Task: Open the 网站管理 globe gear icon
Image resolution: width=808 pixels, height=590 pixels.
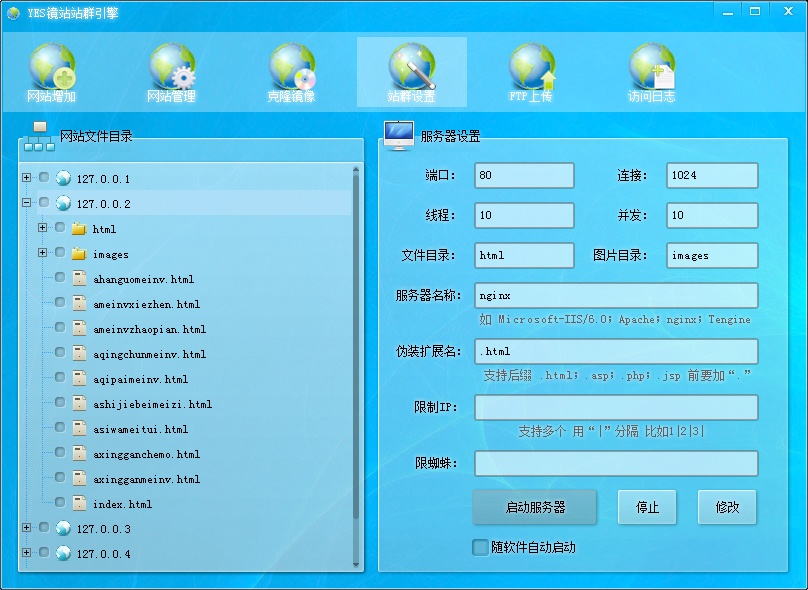Action: pyautogui.click(x=172, y=66)
